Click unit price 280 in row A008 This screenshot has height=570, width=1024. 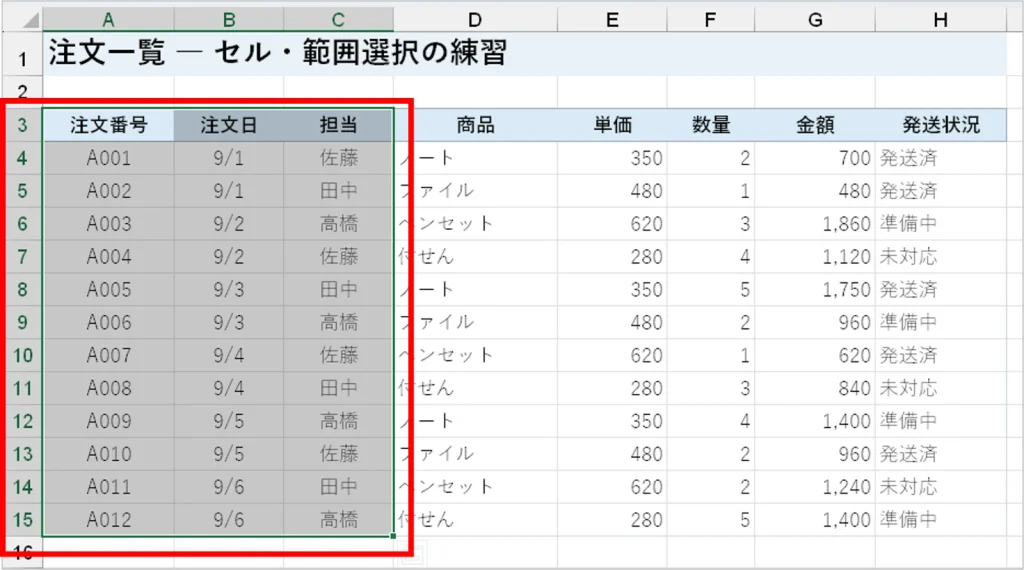612,388
